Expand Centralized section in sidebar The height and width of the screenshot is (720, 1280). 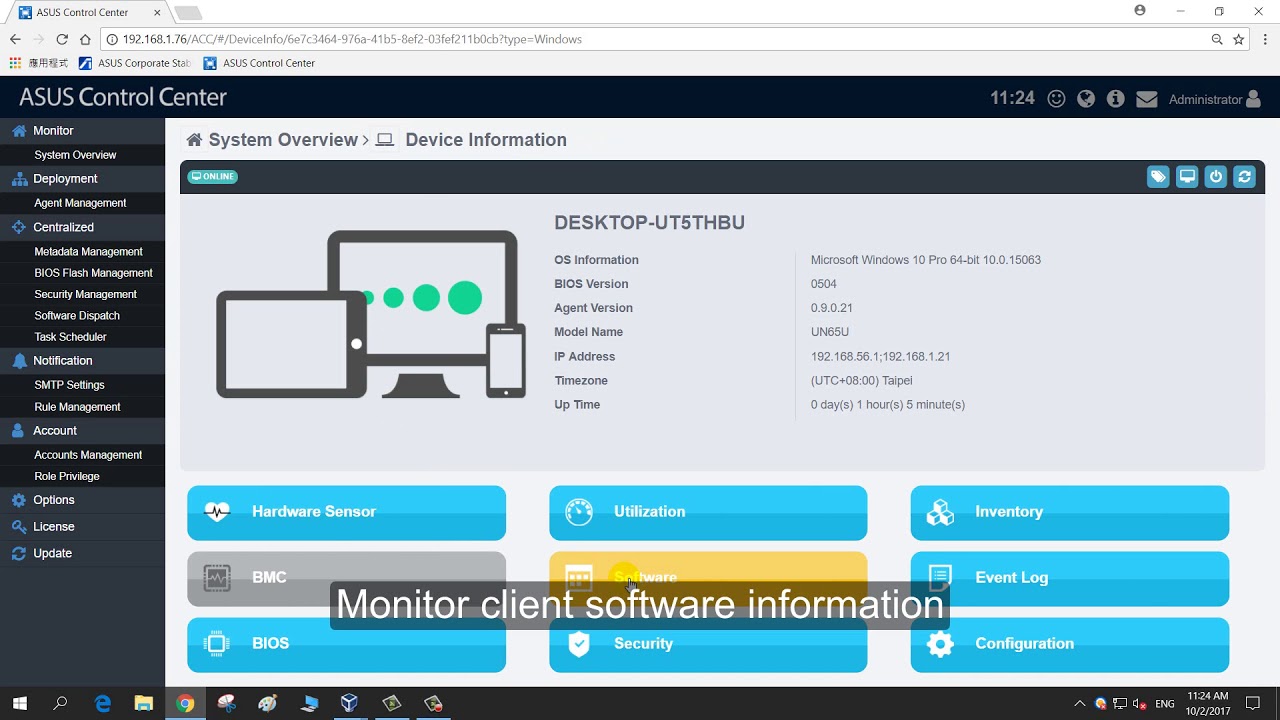tap(82, 227)
